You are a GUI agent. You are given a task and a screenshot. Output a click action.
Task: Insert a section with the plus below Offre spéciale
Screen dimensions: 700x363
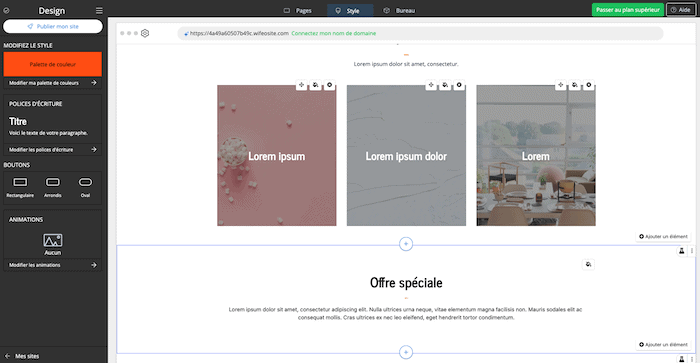point(406,352)
